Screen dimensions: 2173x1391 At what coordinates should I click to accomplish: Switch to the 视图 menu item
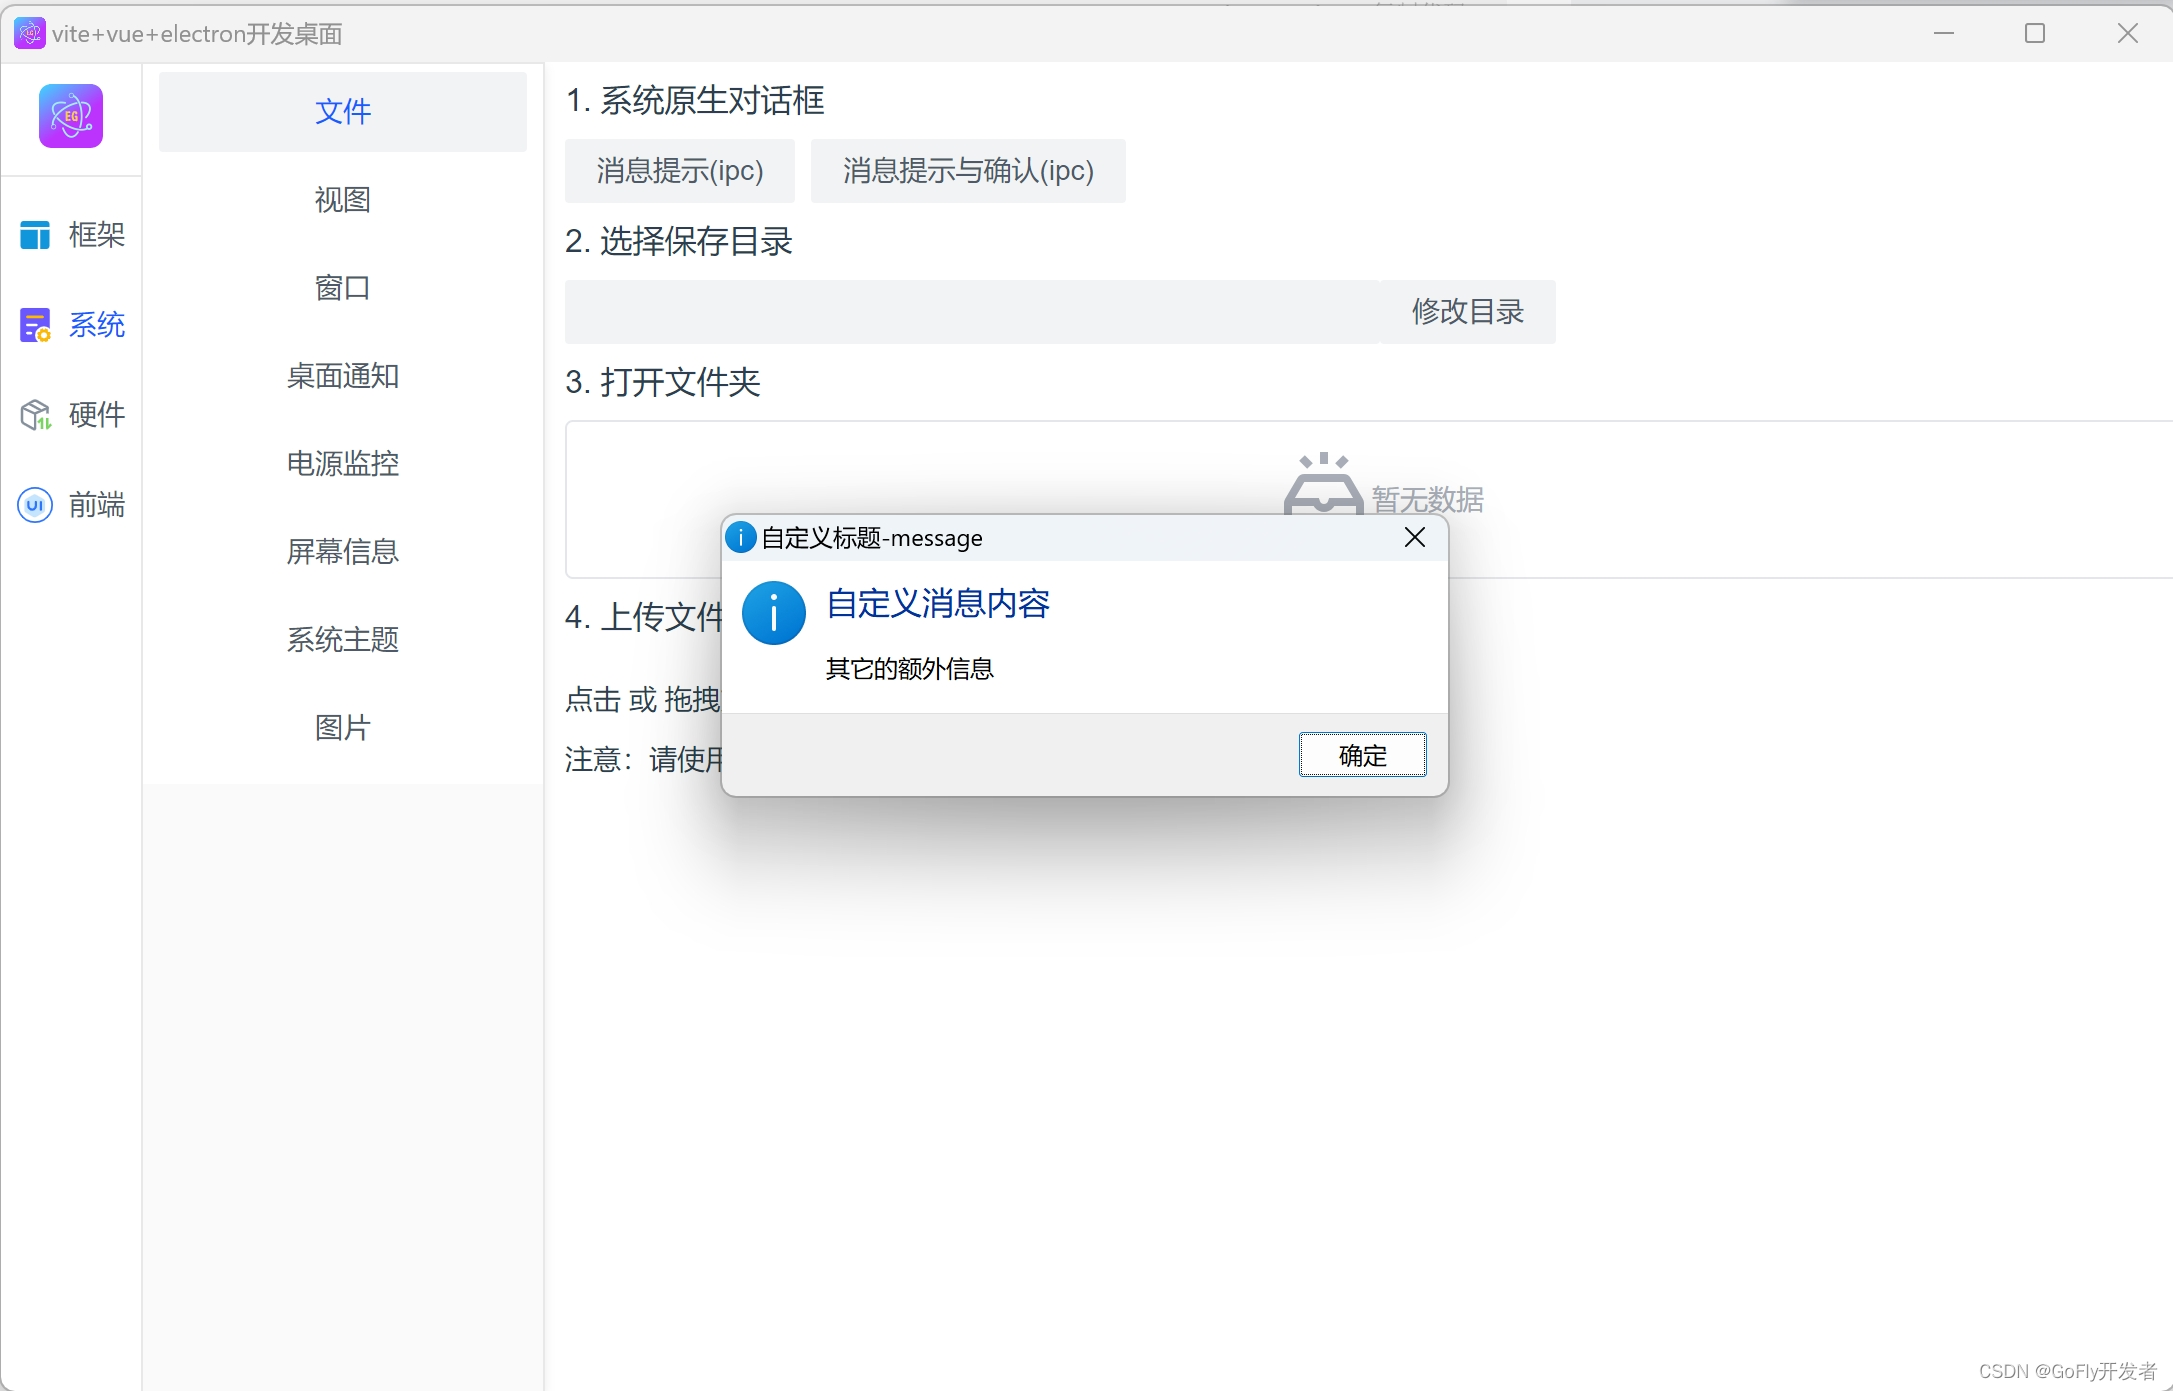pyautogui.click(x=342, y=200)
